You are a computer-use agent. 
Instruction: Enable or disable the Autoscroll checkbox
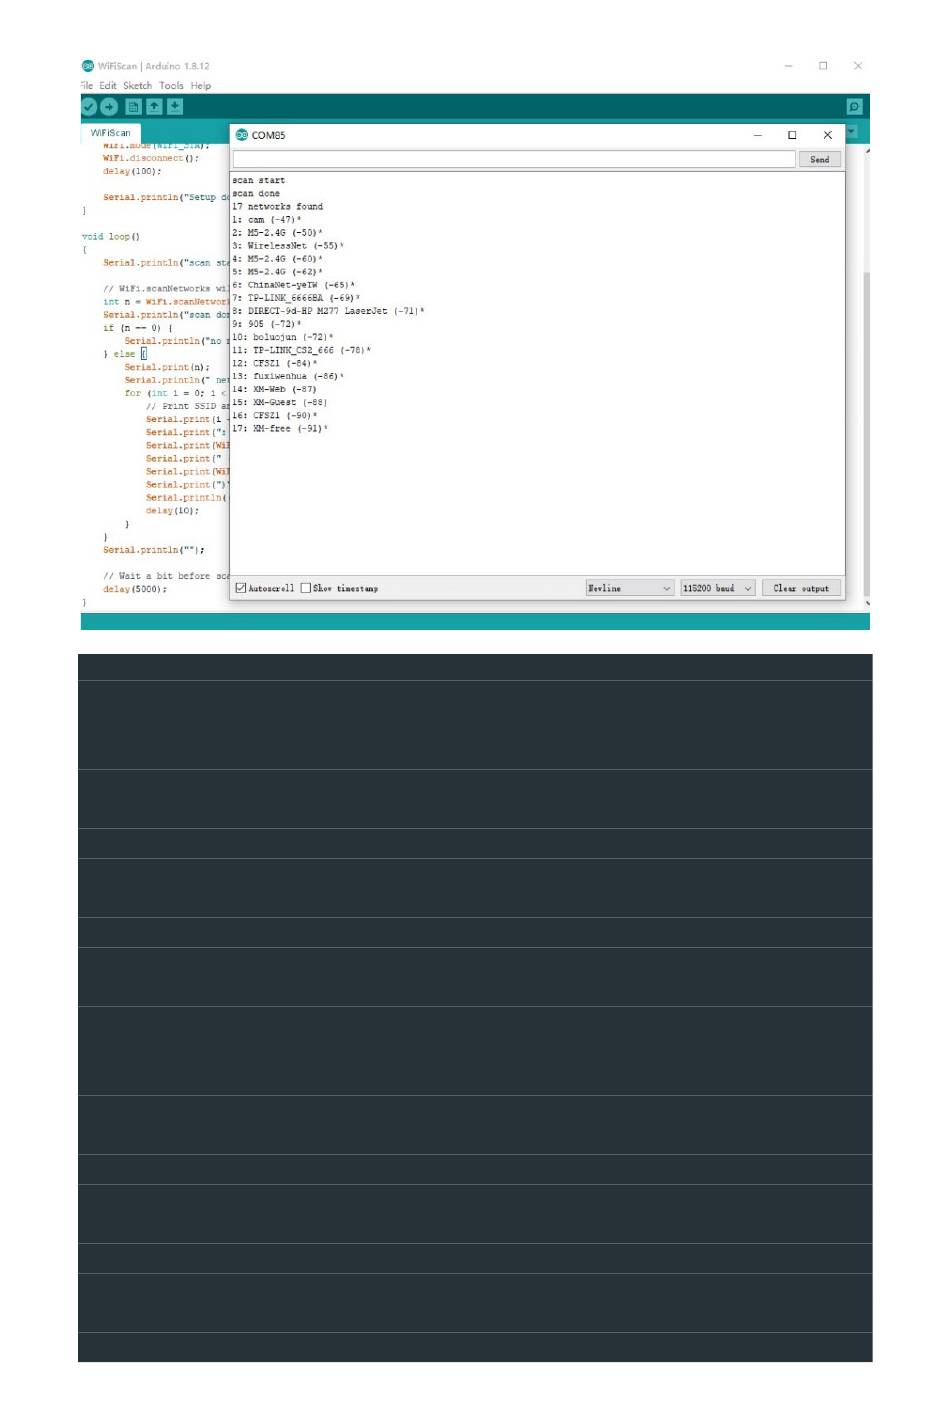240,588
